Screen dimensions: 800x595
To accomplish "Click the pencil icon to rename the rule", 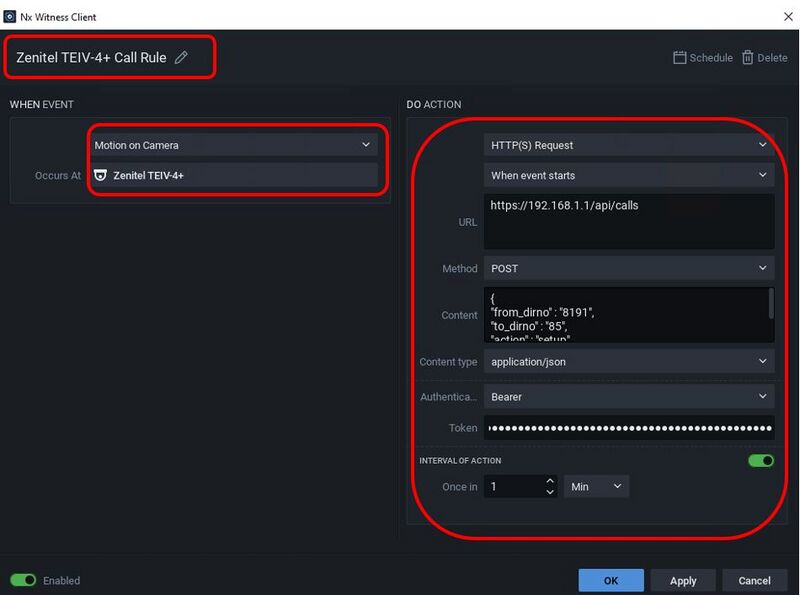I will 181,58.
